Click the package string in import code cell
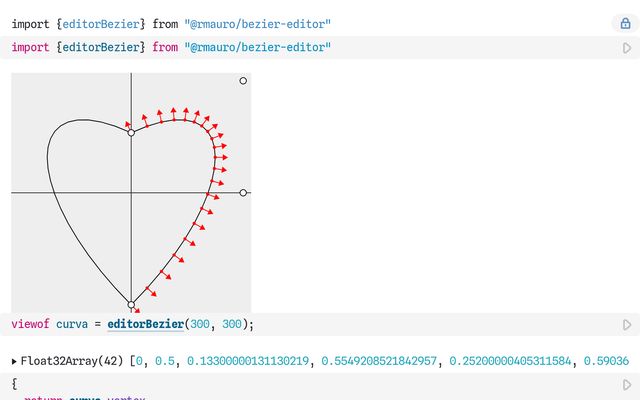Viewport: 640px width, 400px height. pos(258,47)
